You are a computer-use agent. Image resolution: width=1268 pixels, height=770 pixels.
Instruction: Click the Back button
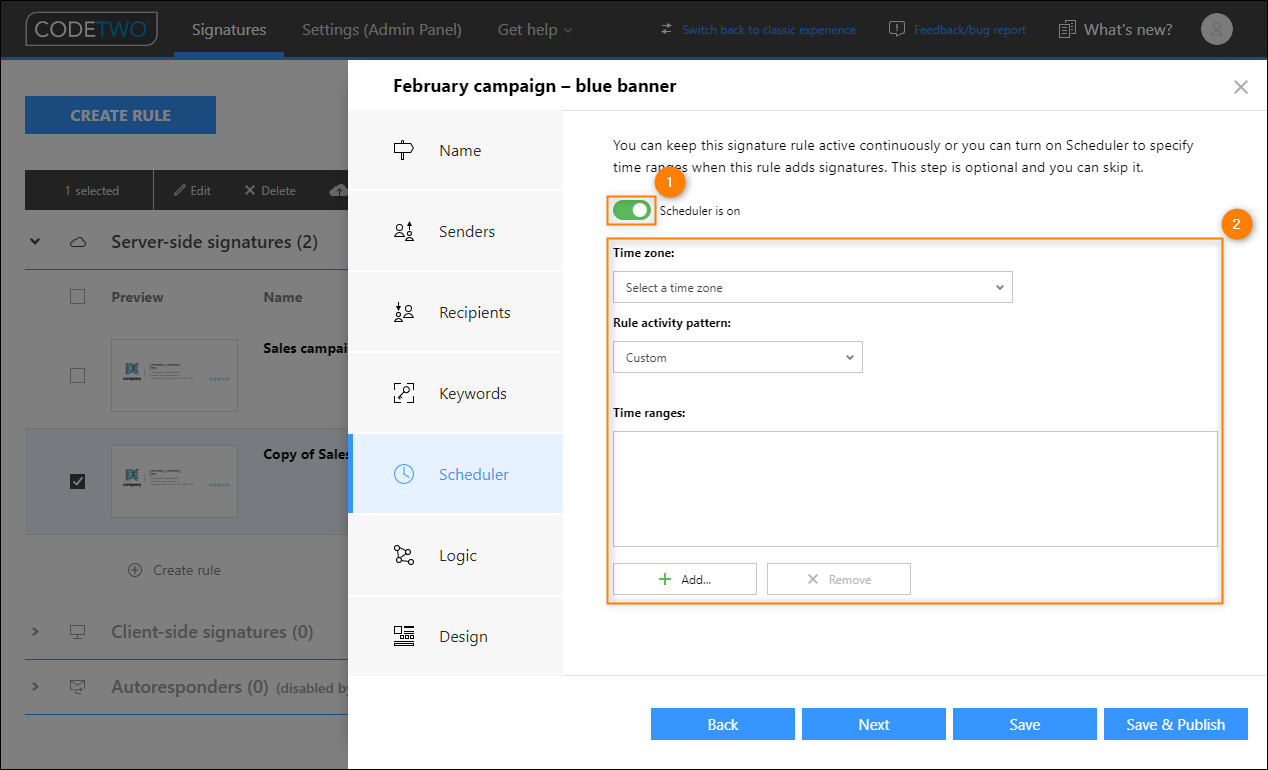723,724
